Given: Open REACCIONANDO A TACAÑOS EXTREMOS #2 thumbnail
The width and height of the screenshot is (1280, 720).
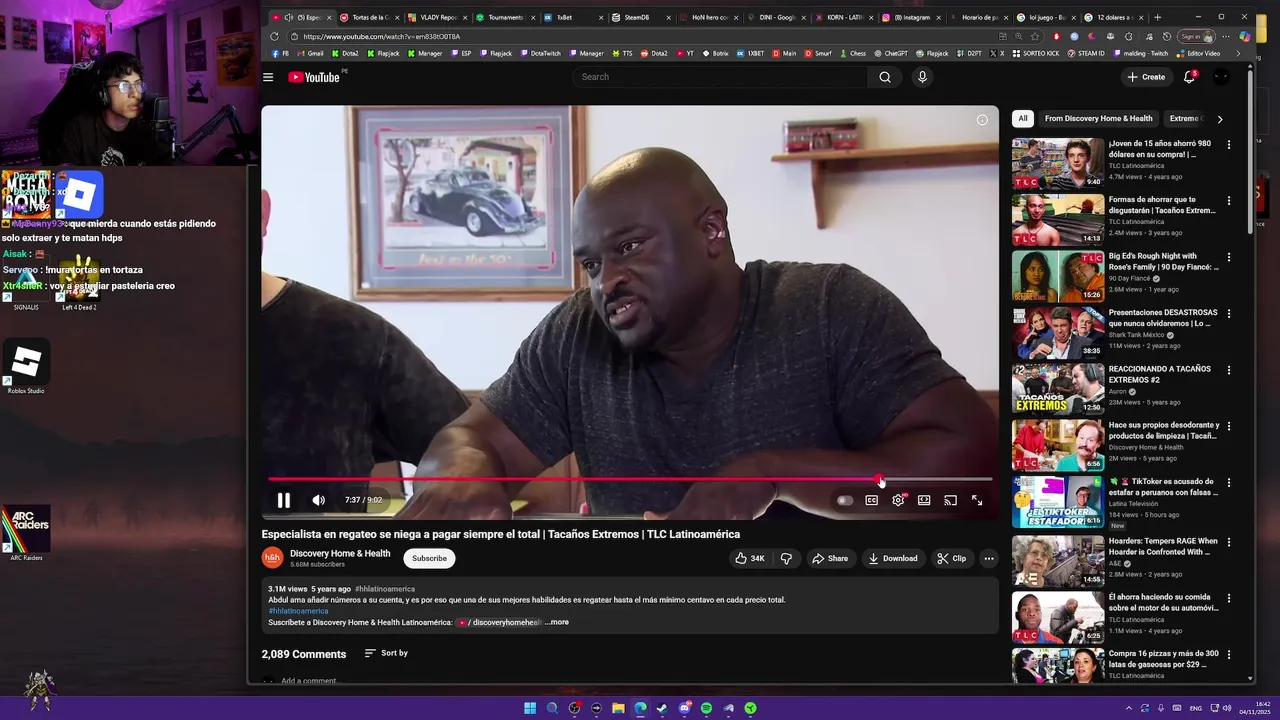Looking at the screenshot, I should point(1057,388).
